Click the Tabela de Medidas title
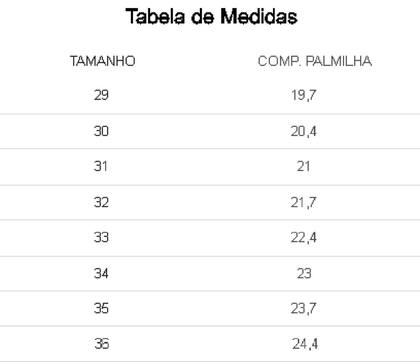Screen dimensions: 420x362 point(211,16)
